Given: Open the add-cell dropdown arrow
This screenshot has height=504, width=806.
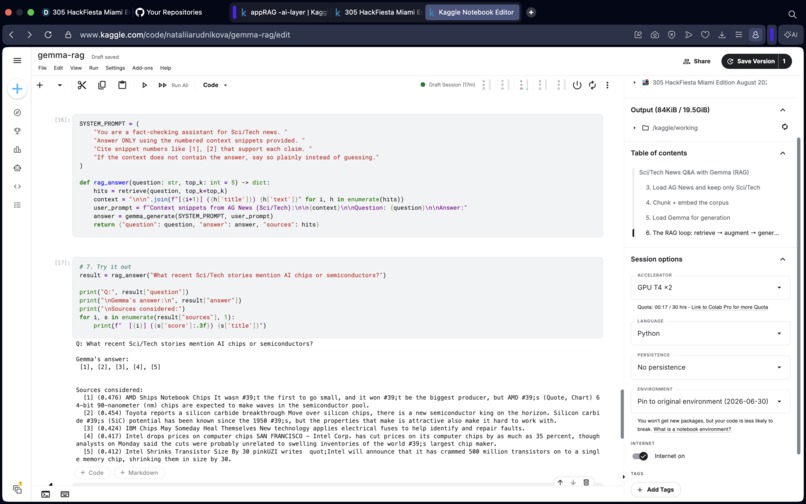Looking at the screenshot, I should point(60,85).
